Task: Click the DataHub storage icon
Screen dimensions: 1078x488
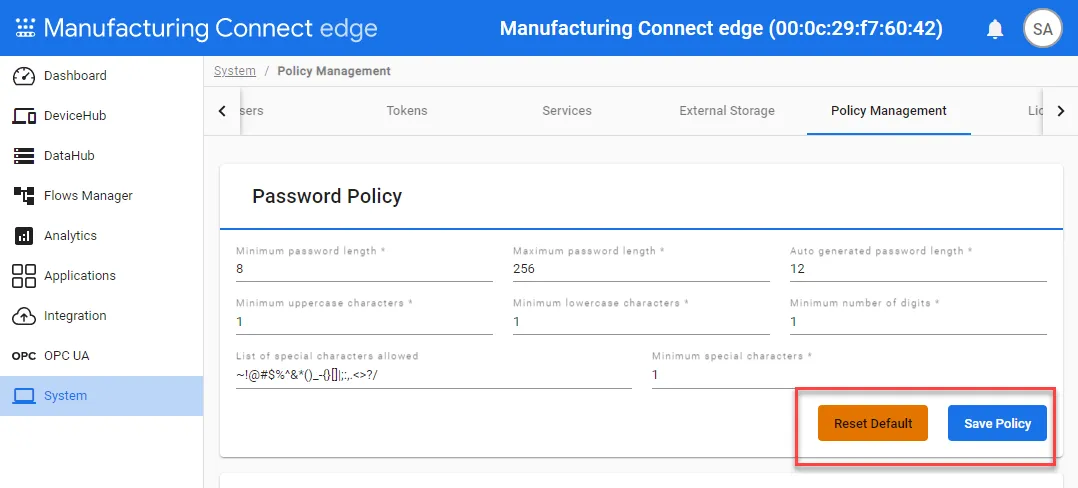Action: click(24, 155)
